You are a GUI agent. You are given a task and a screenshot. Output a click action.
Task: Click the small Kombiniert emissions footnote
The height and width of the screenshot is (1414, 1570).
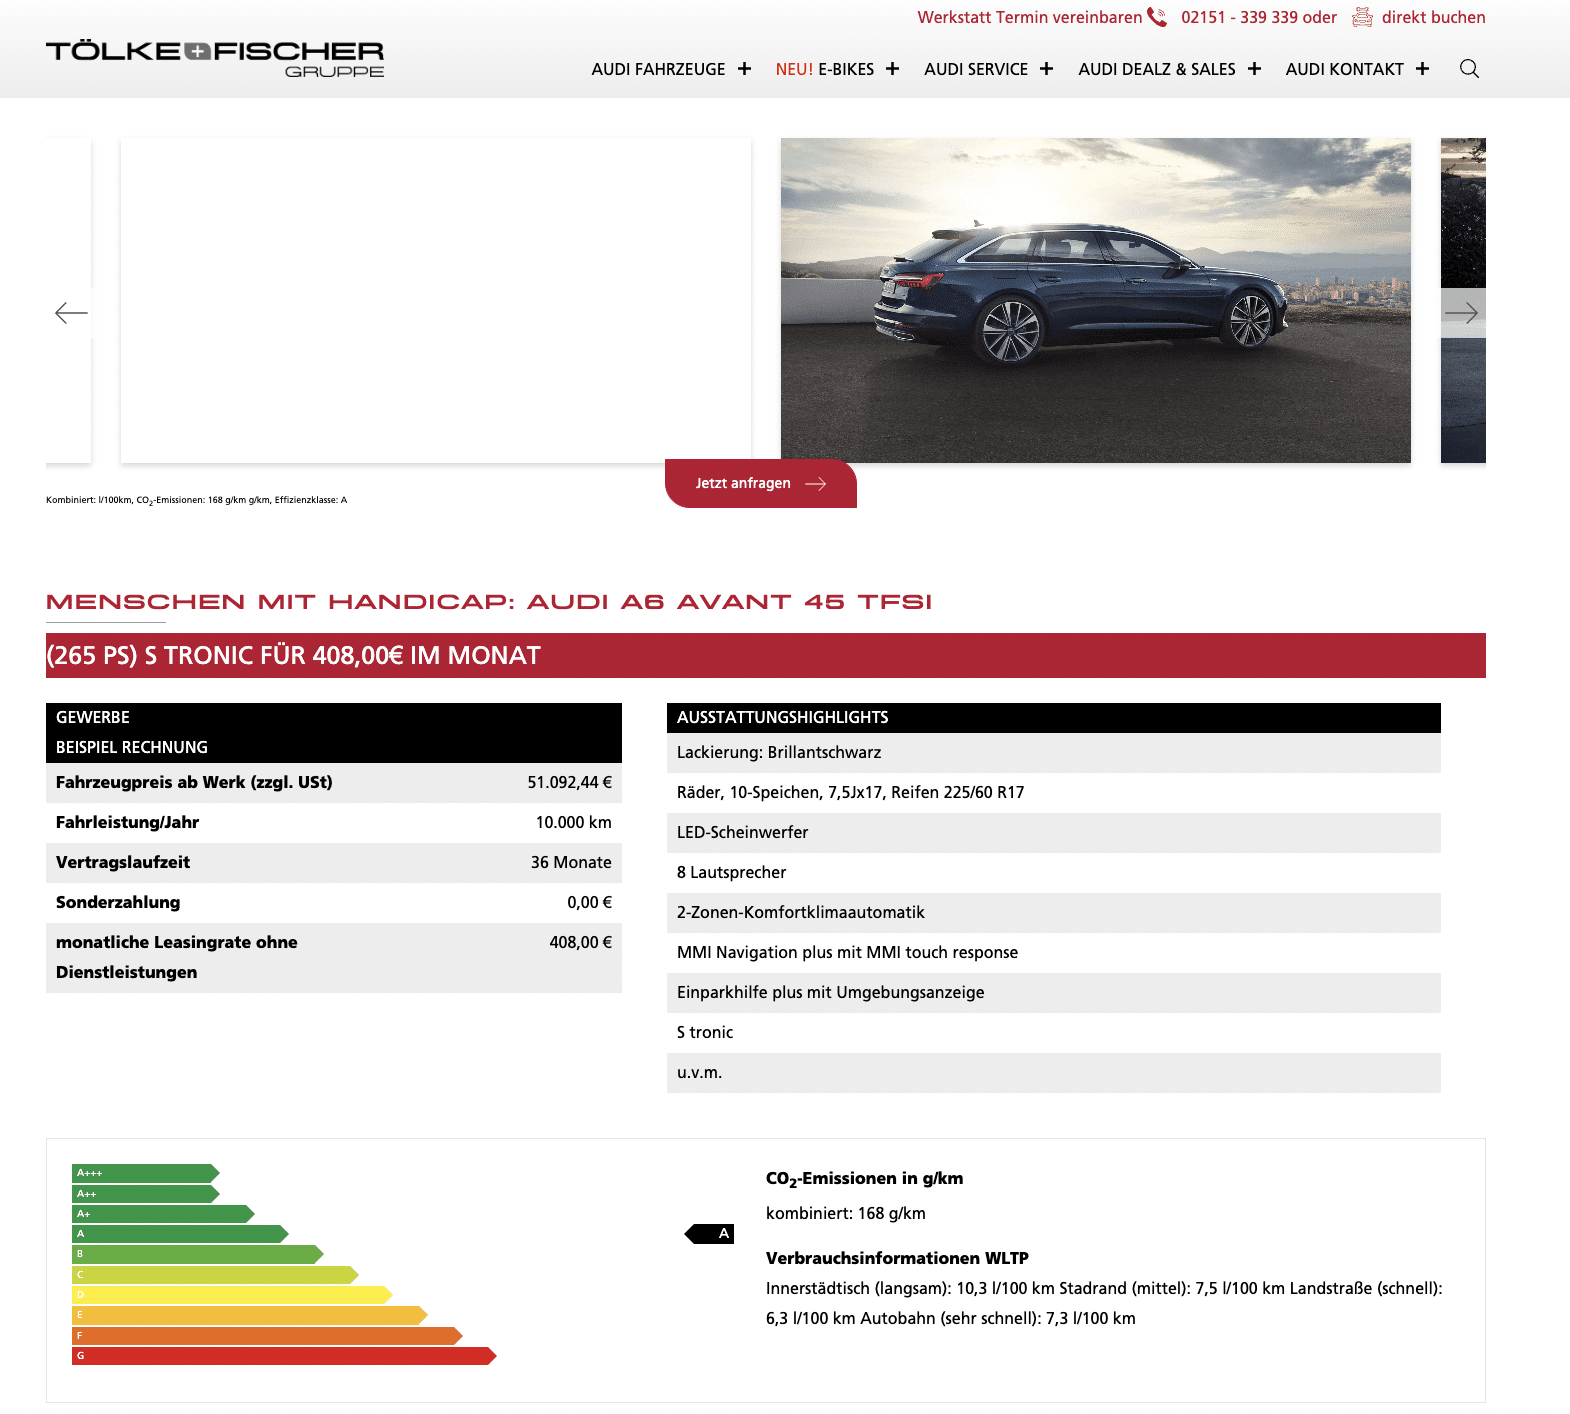point(196,500)
